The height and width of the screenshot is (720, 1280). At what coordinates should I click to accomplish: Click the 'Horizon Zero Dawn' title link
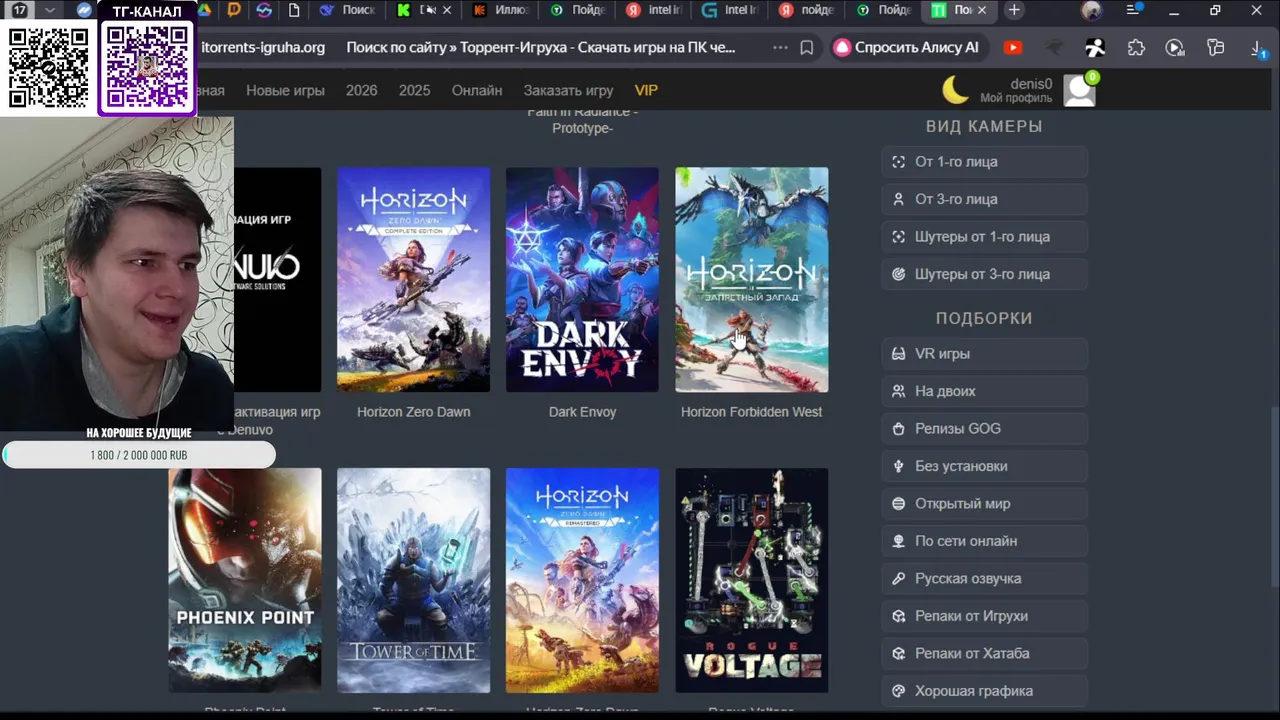pyautogui.click(x=413, y=412)
